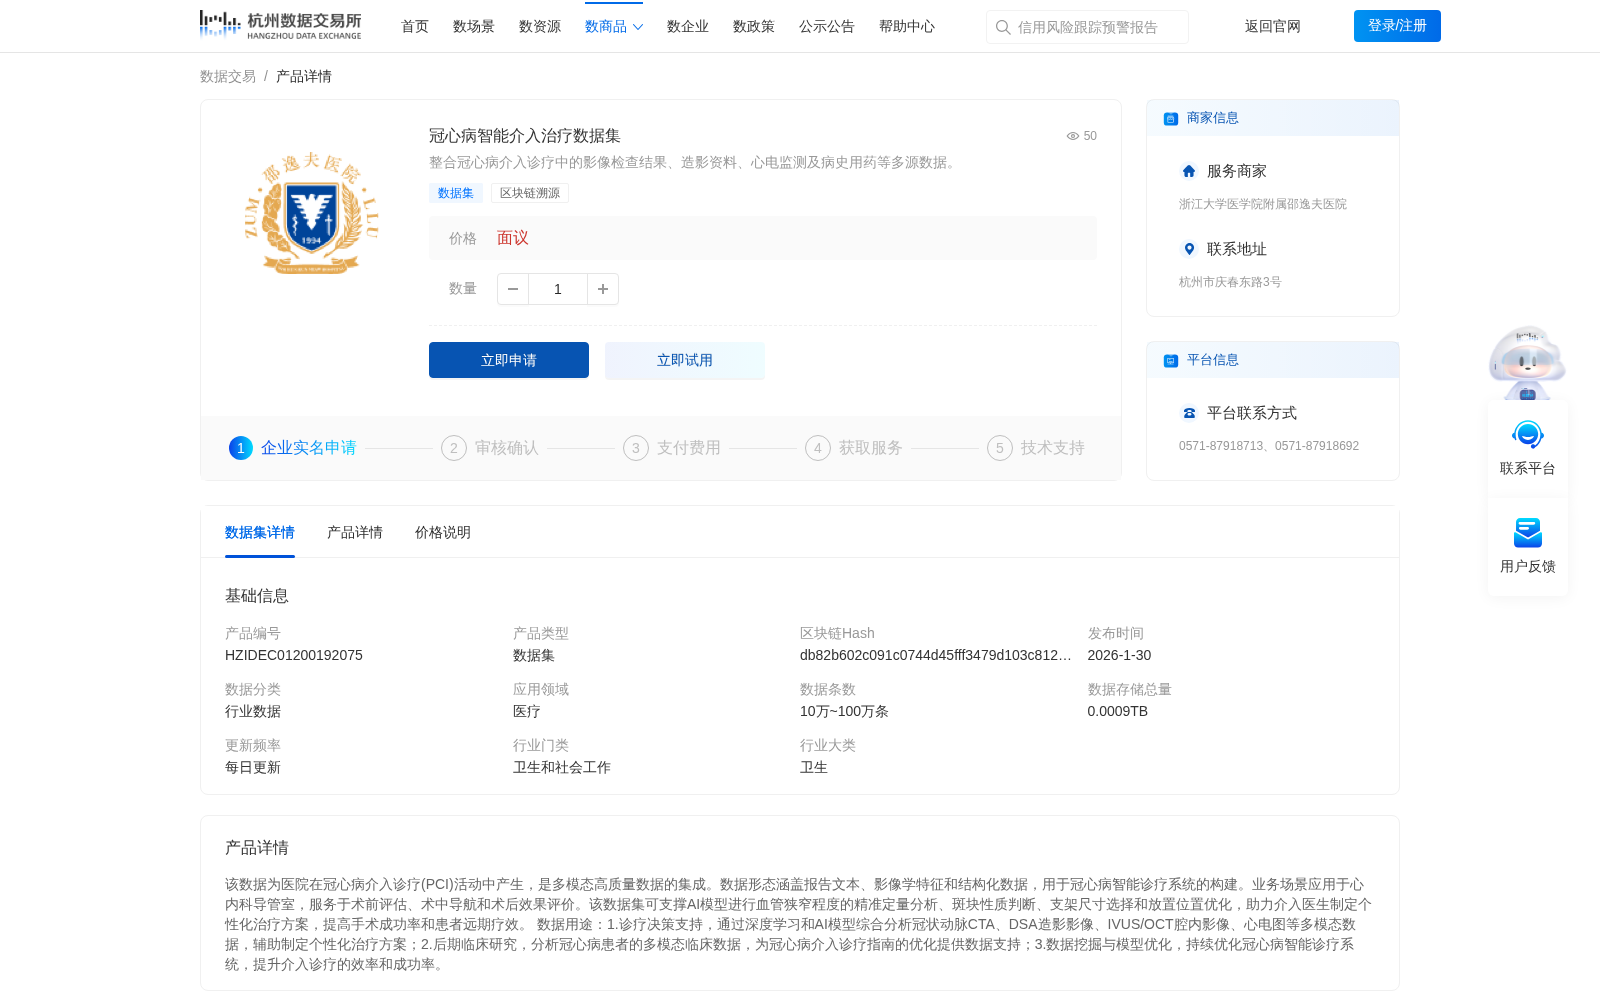The height and width of the screenshot is (1000, 1600).
Task: Click the address 杭州市庆春东路3号
Action: [1230, 282]
